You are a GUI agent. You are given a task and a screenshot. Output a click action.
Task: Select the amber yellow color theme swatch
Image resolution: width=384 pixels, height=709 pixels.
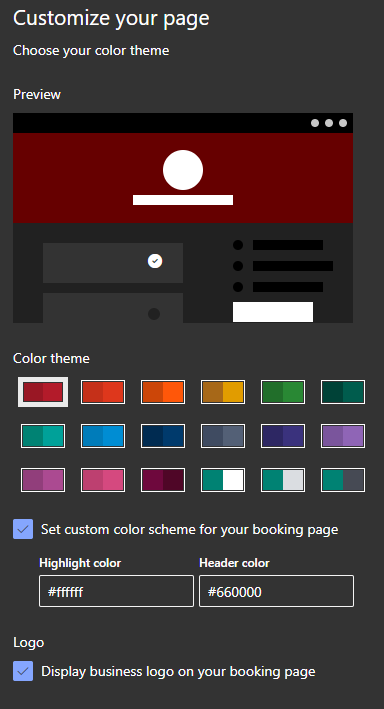pyautogui.click(x=223, y=392)
